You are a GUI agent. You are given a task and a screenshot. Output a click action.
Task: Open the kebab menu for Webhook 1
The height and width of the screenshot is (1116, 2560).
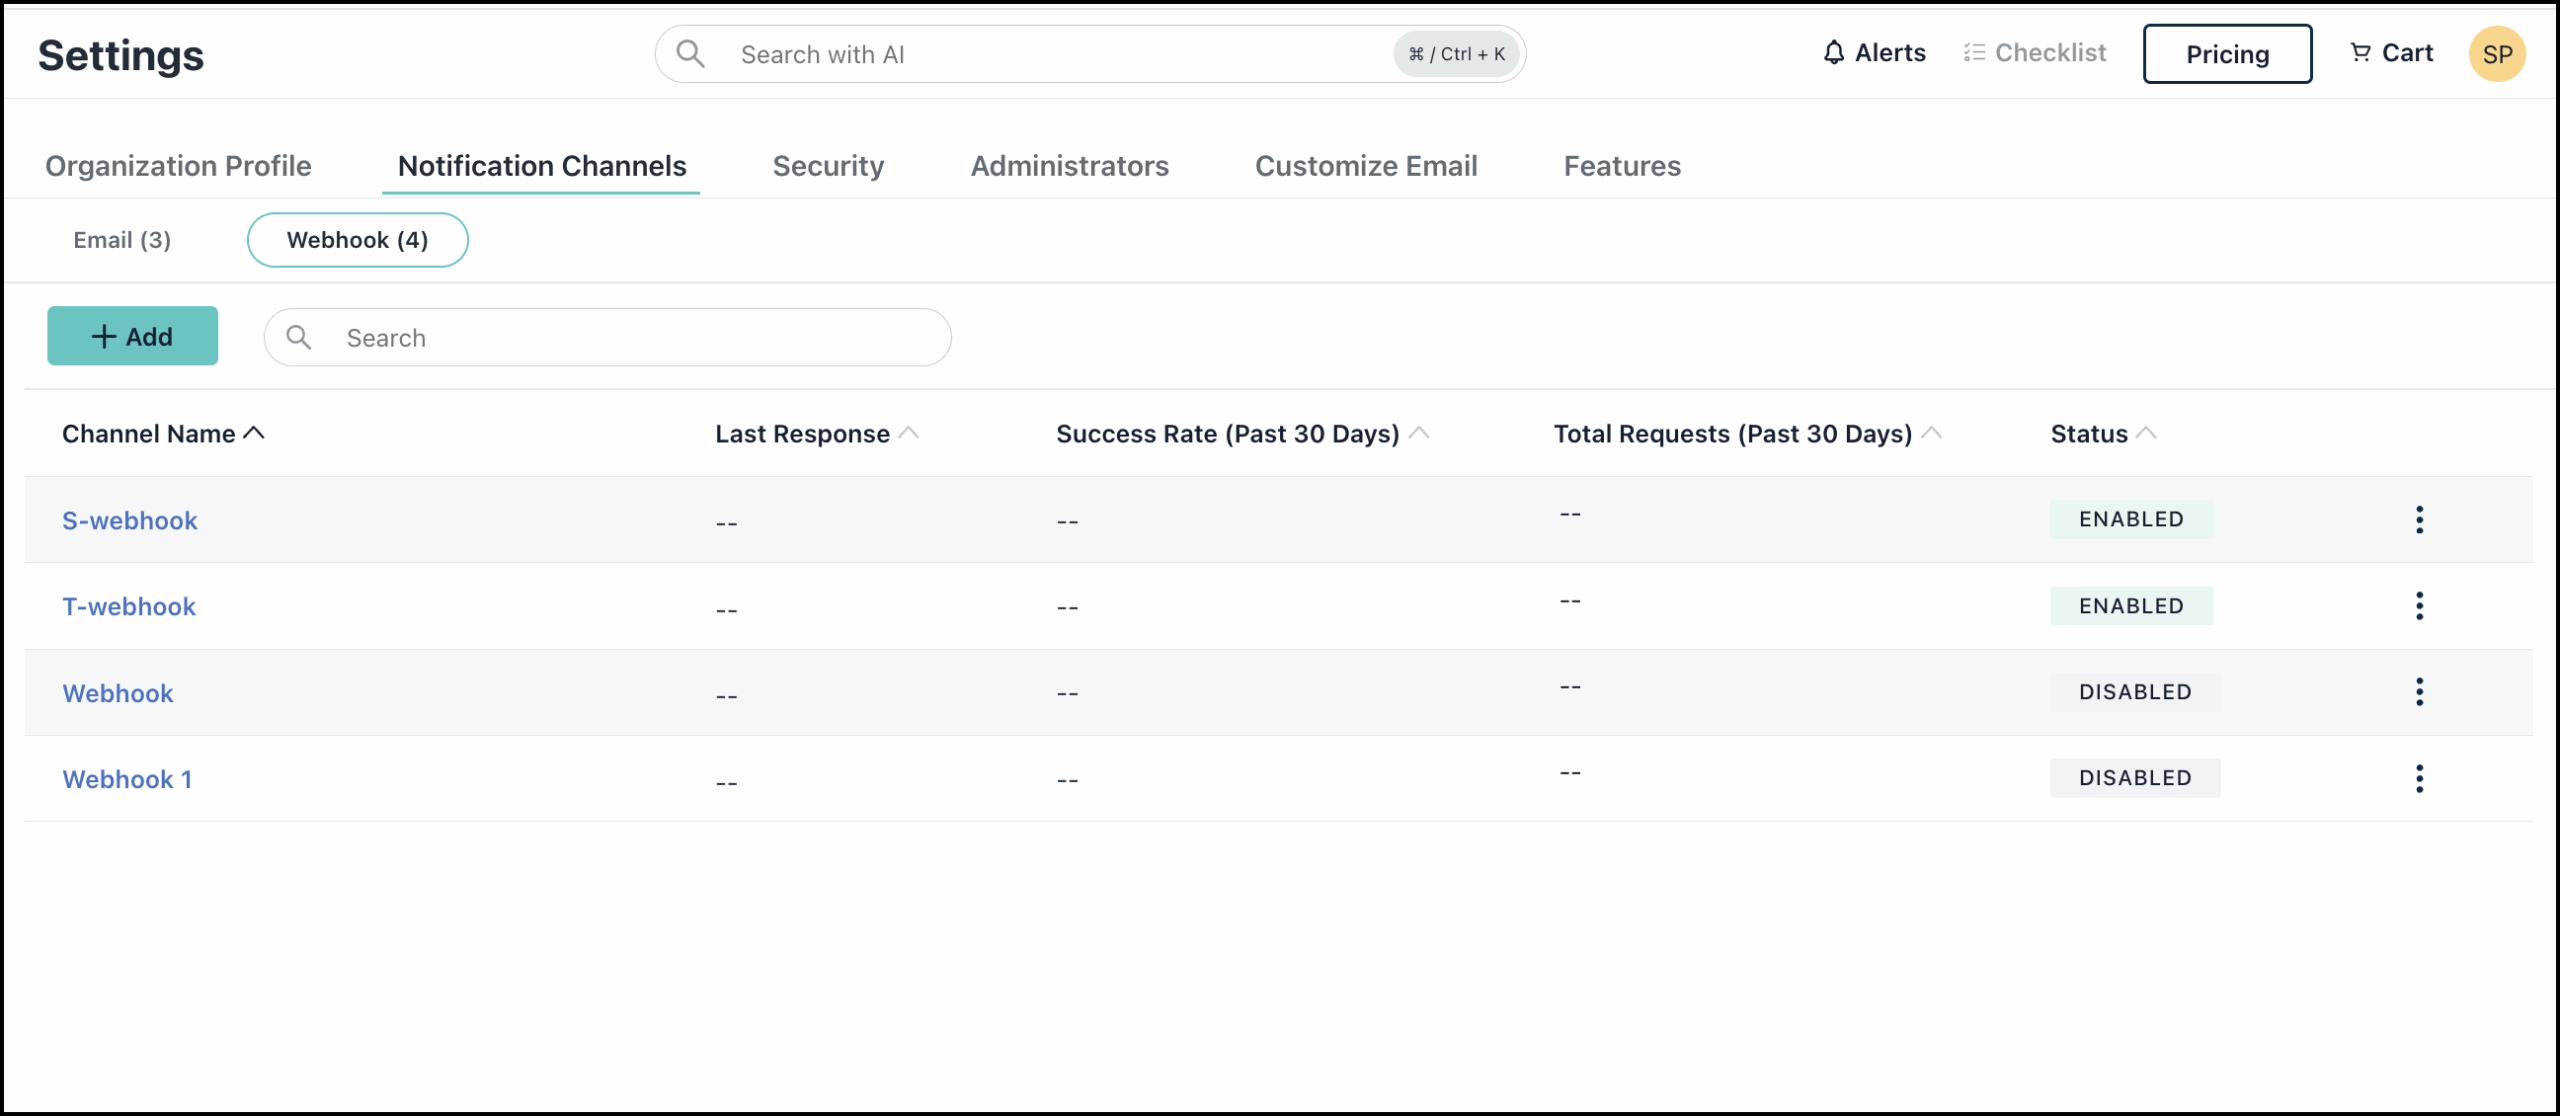2420,778
